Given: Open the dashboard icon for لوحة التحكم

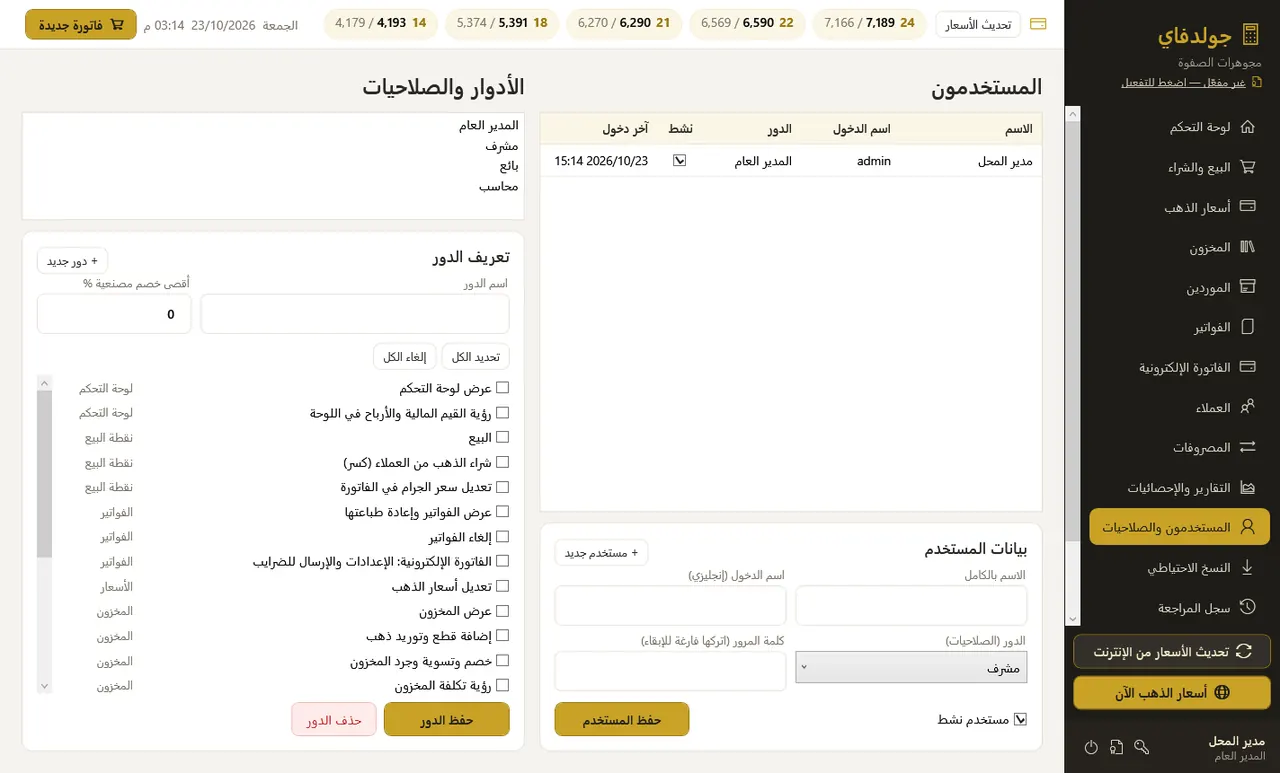Looking at the screenshot, I should [x=1247, y=127].
